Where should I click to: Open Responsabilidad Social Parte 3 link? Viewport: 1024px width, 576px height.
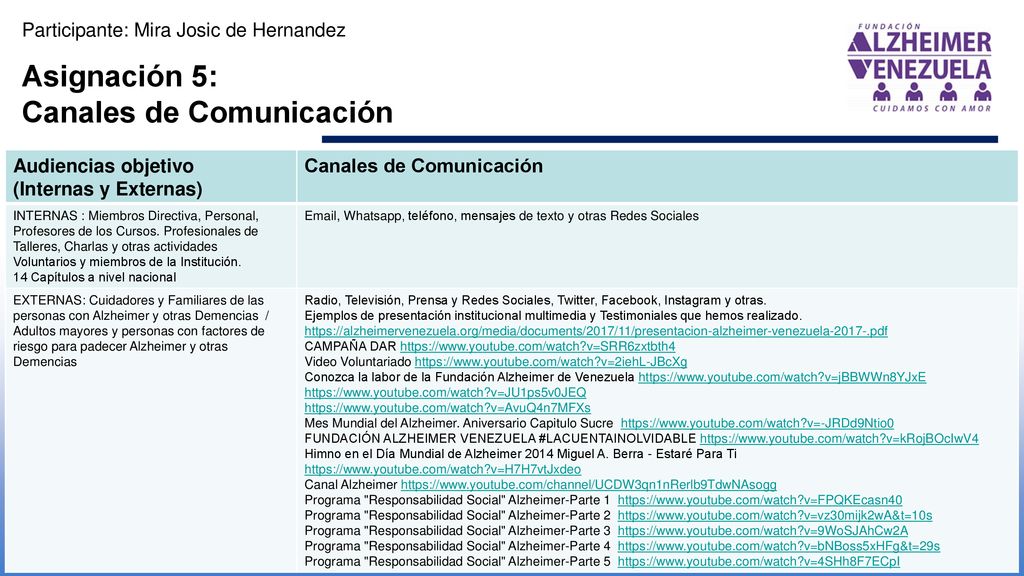(762, 531)
